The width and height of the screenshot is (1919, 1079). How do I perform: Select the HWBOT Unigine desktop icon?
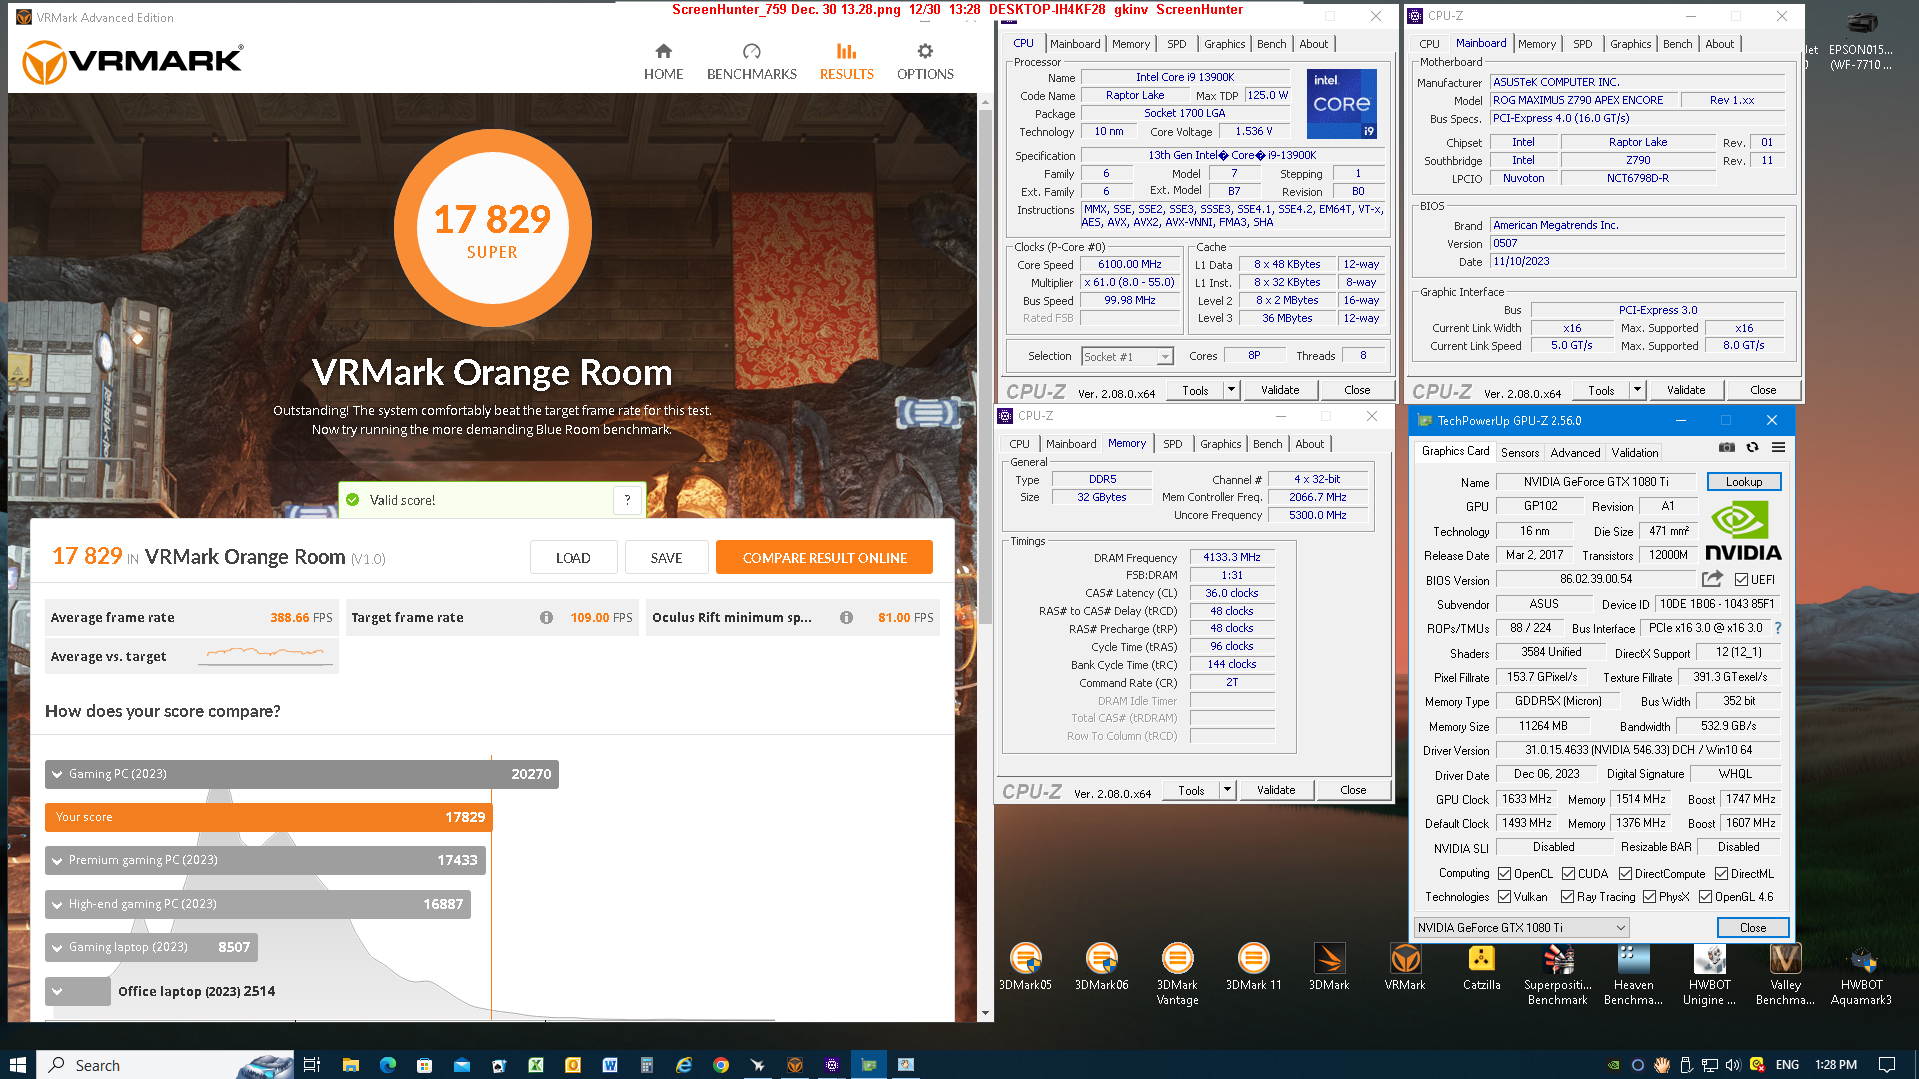1709,974
